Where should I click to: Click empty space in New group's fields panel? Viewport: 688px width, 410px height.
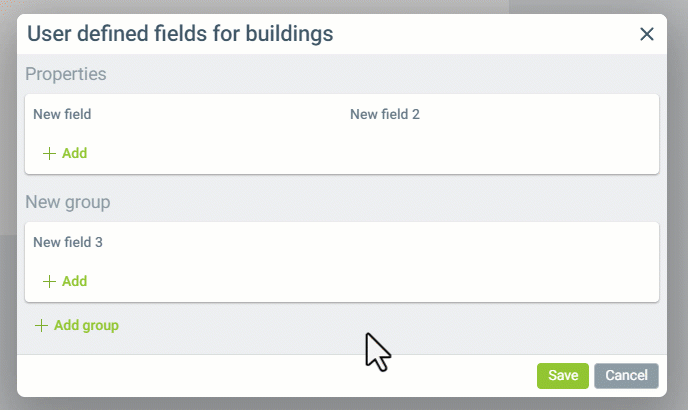(x=400, y=270)
